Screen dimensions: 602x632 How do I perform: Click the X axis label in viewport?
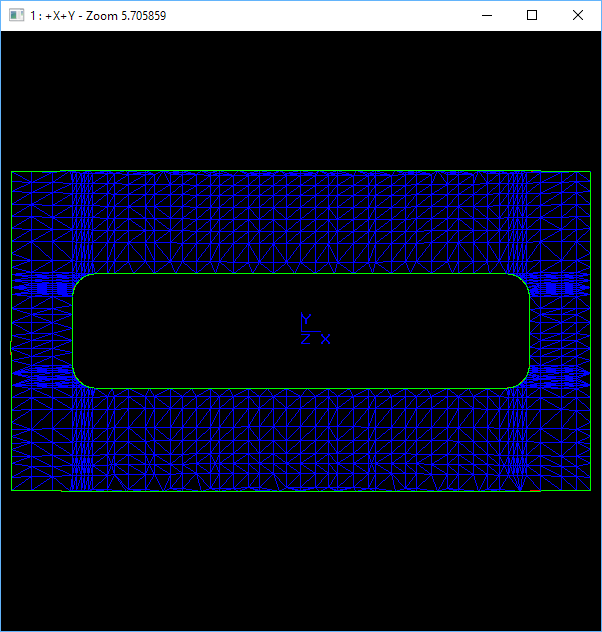coord(325,339)
